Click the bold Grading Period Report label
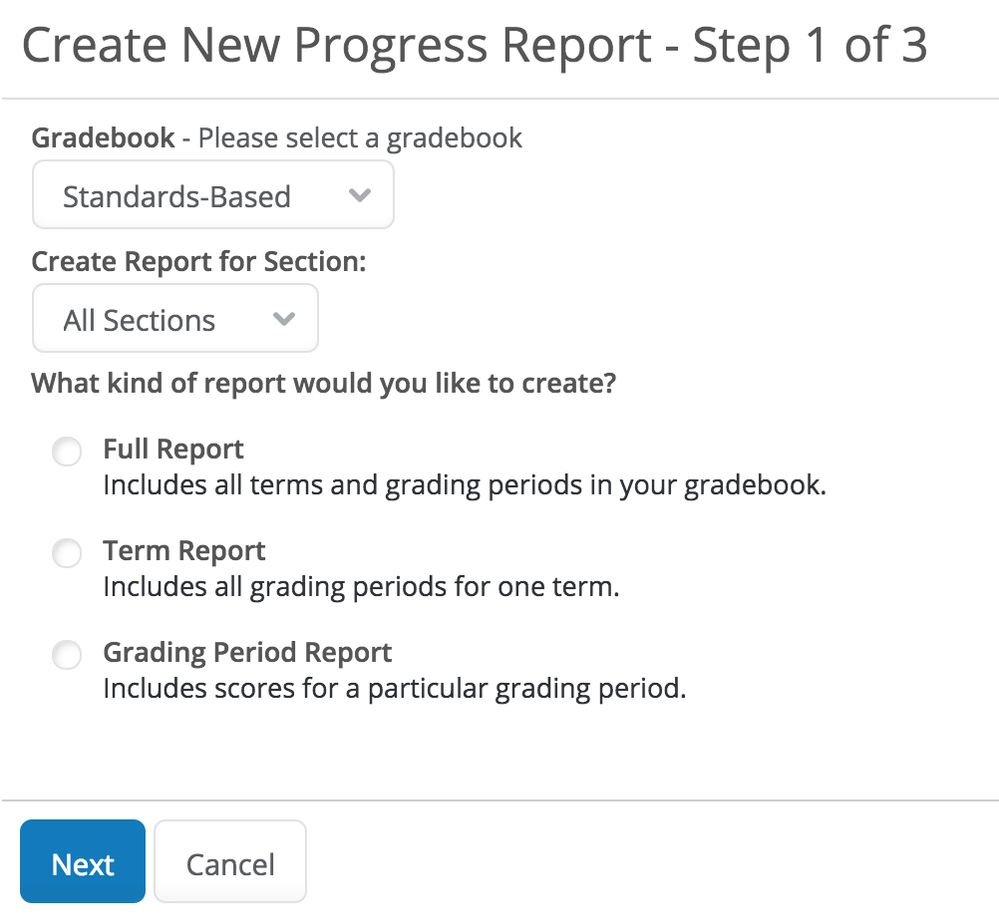999x921 pixels. [247, 653]
